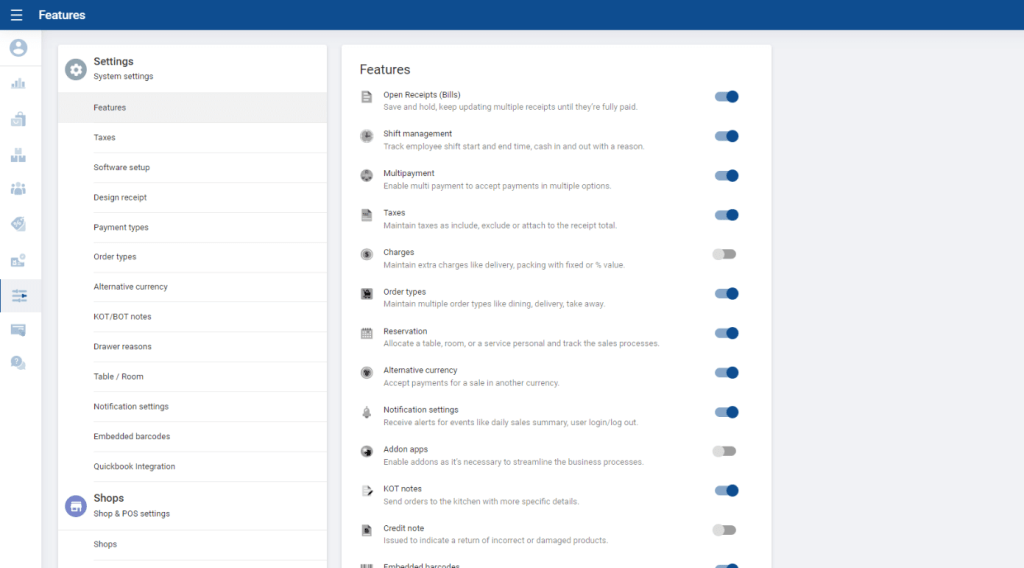Open the bar chart reports icon
The width and height of the screenshot is (1024, 568).
tap(18, 84)
